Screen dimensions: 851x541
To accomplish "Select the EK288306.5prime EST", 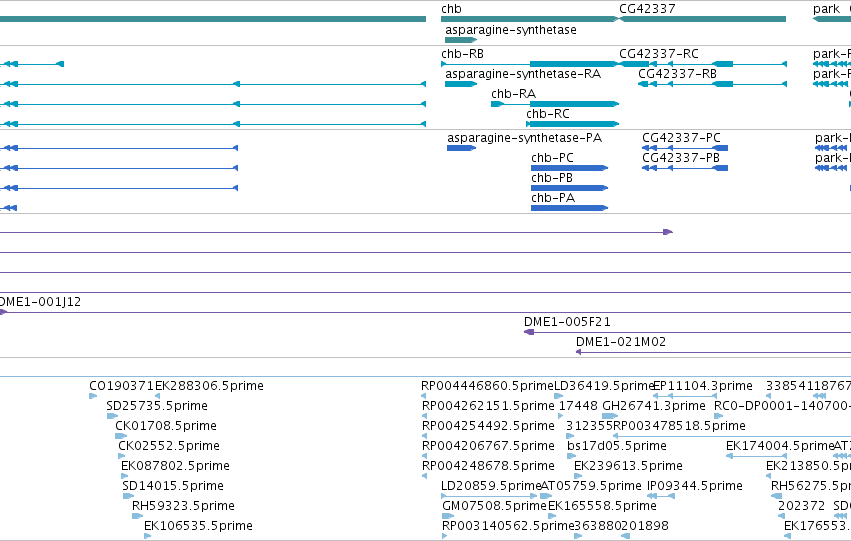I will (x=157, y=396).
